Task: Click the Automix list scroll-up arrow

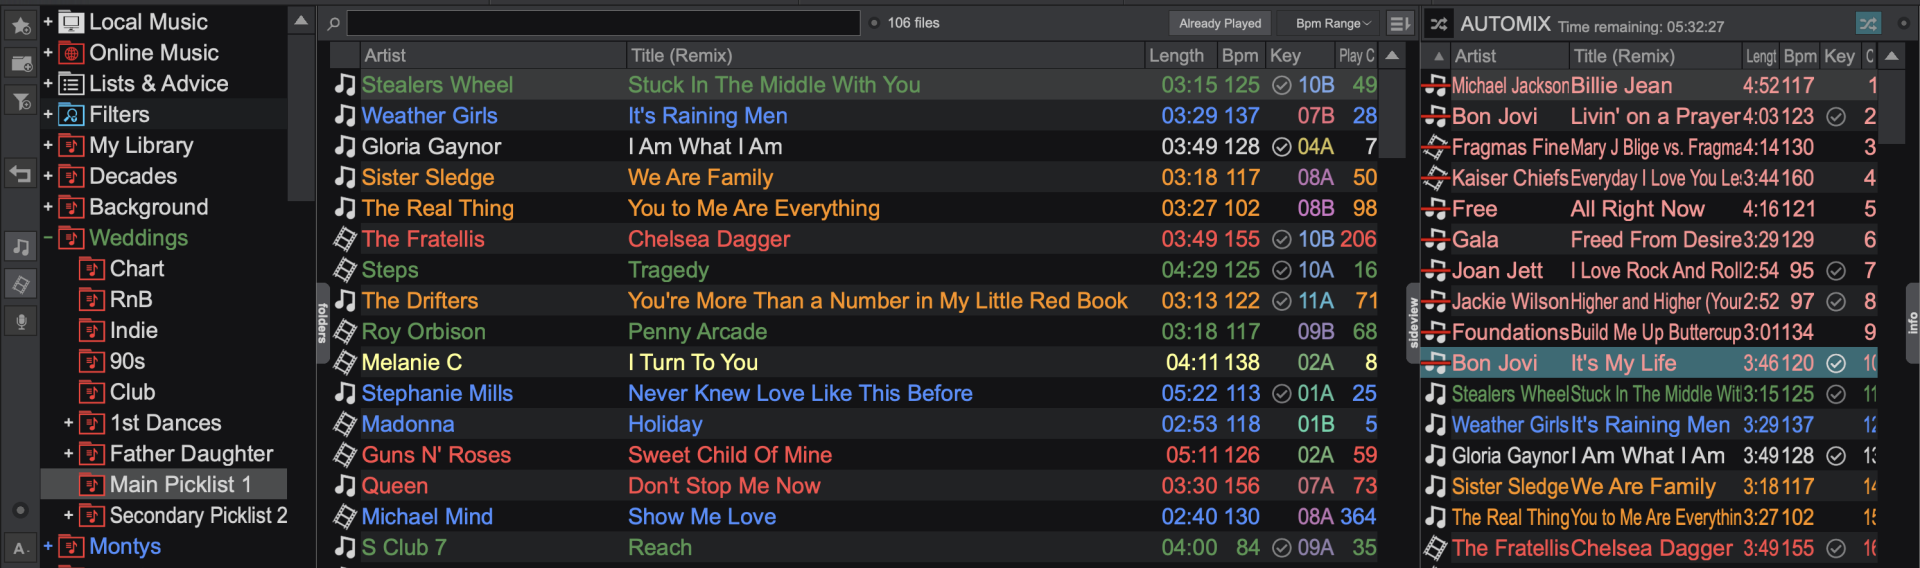Action: [x=1892, y=57]
